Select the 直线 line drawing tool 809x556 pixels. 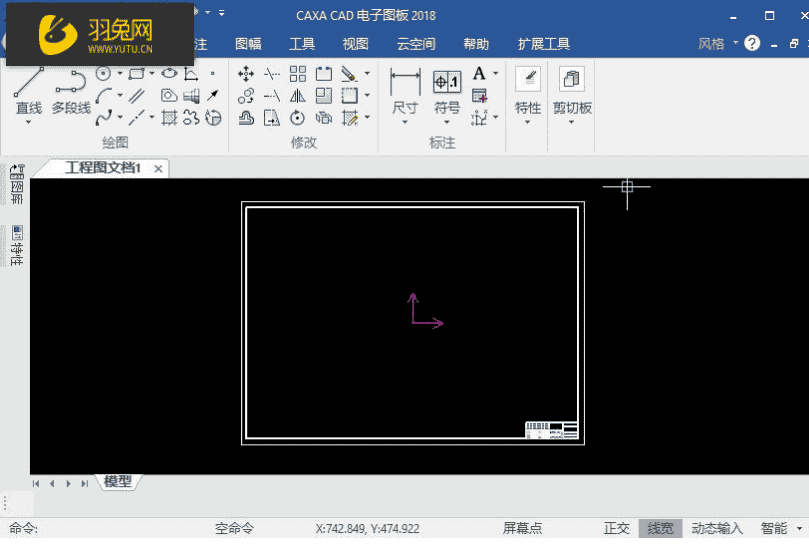point(29,90)
